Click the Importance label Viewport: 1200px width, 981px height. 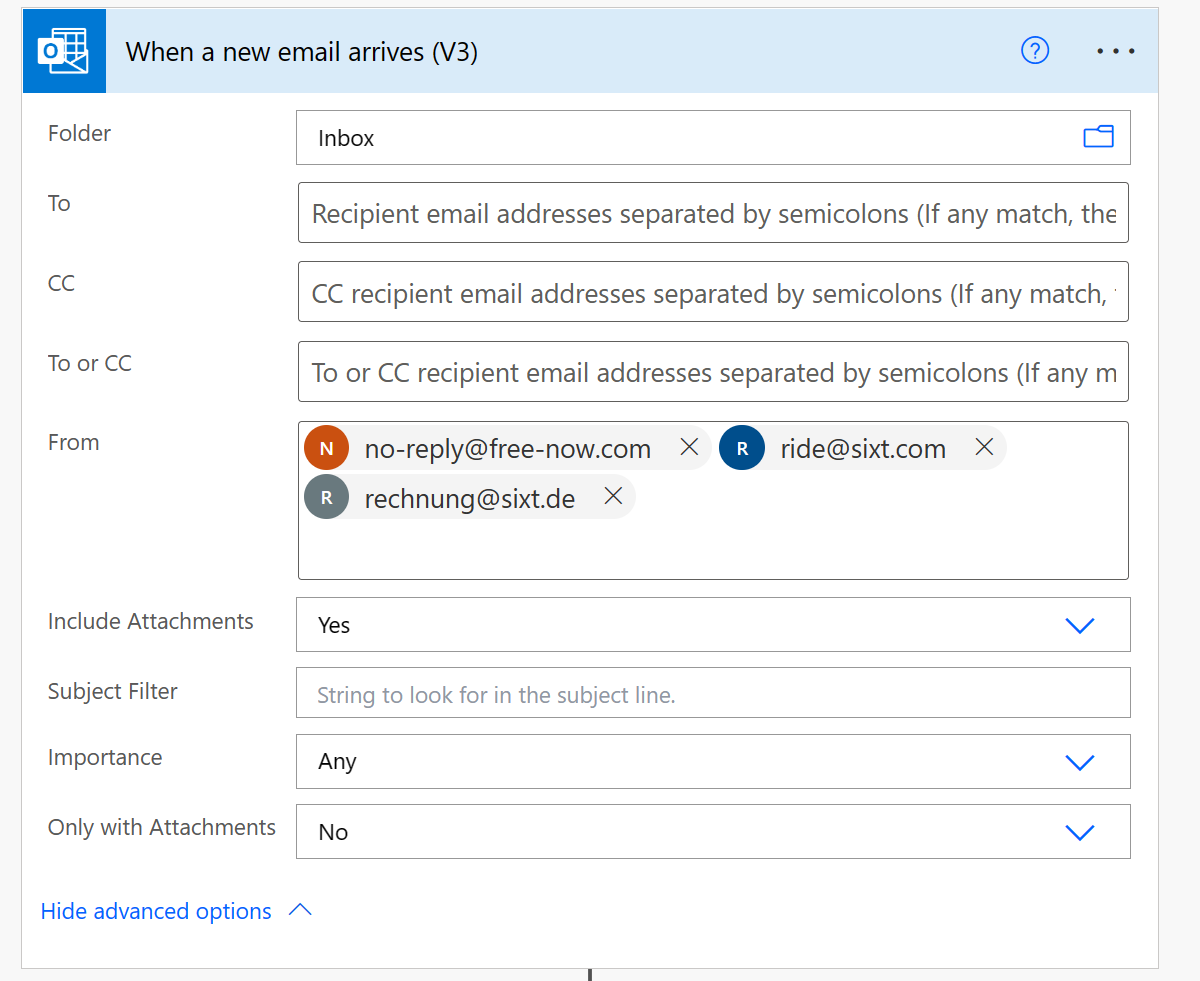point(105,757)
